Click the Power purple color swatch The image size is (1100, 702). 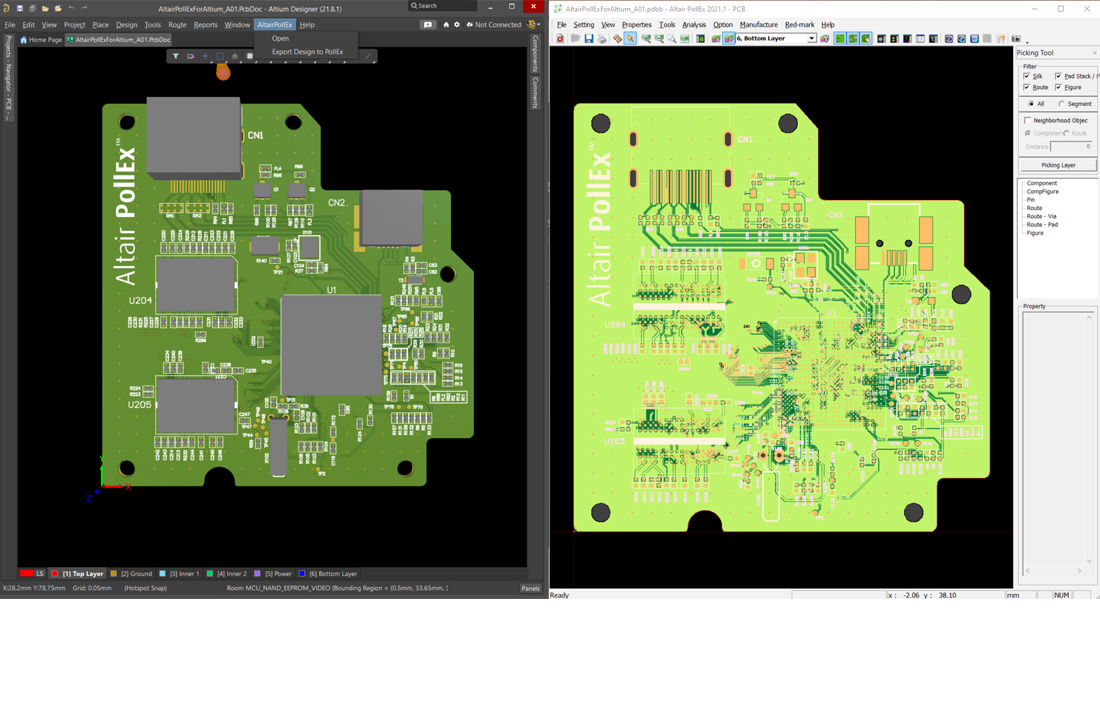pos(257,574)
